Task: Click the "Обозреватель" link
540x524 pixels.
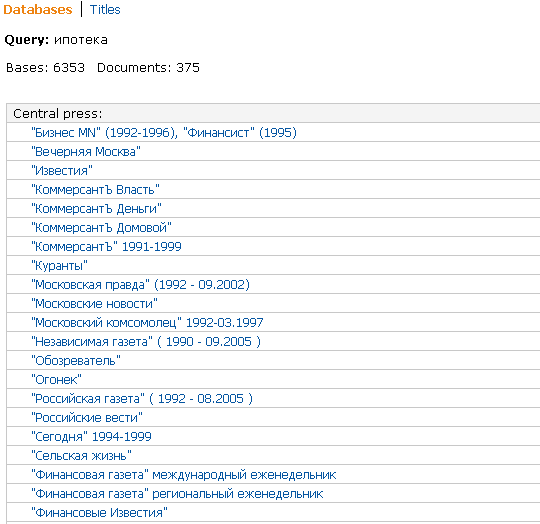Action: (76, 360)
